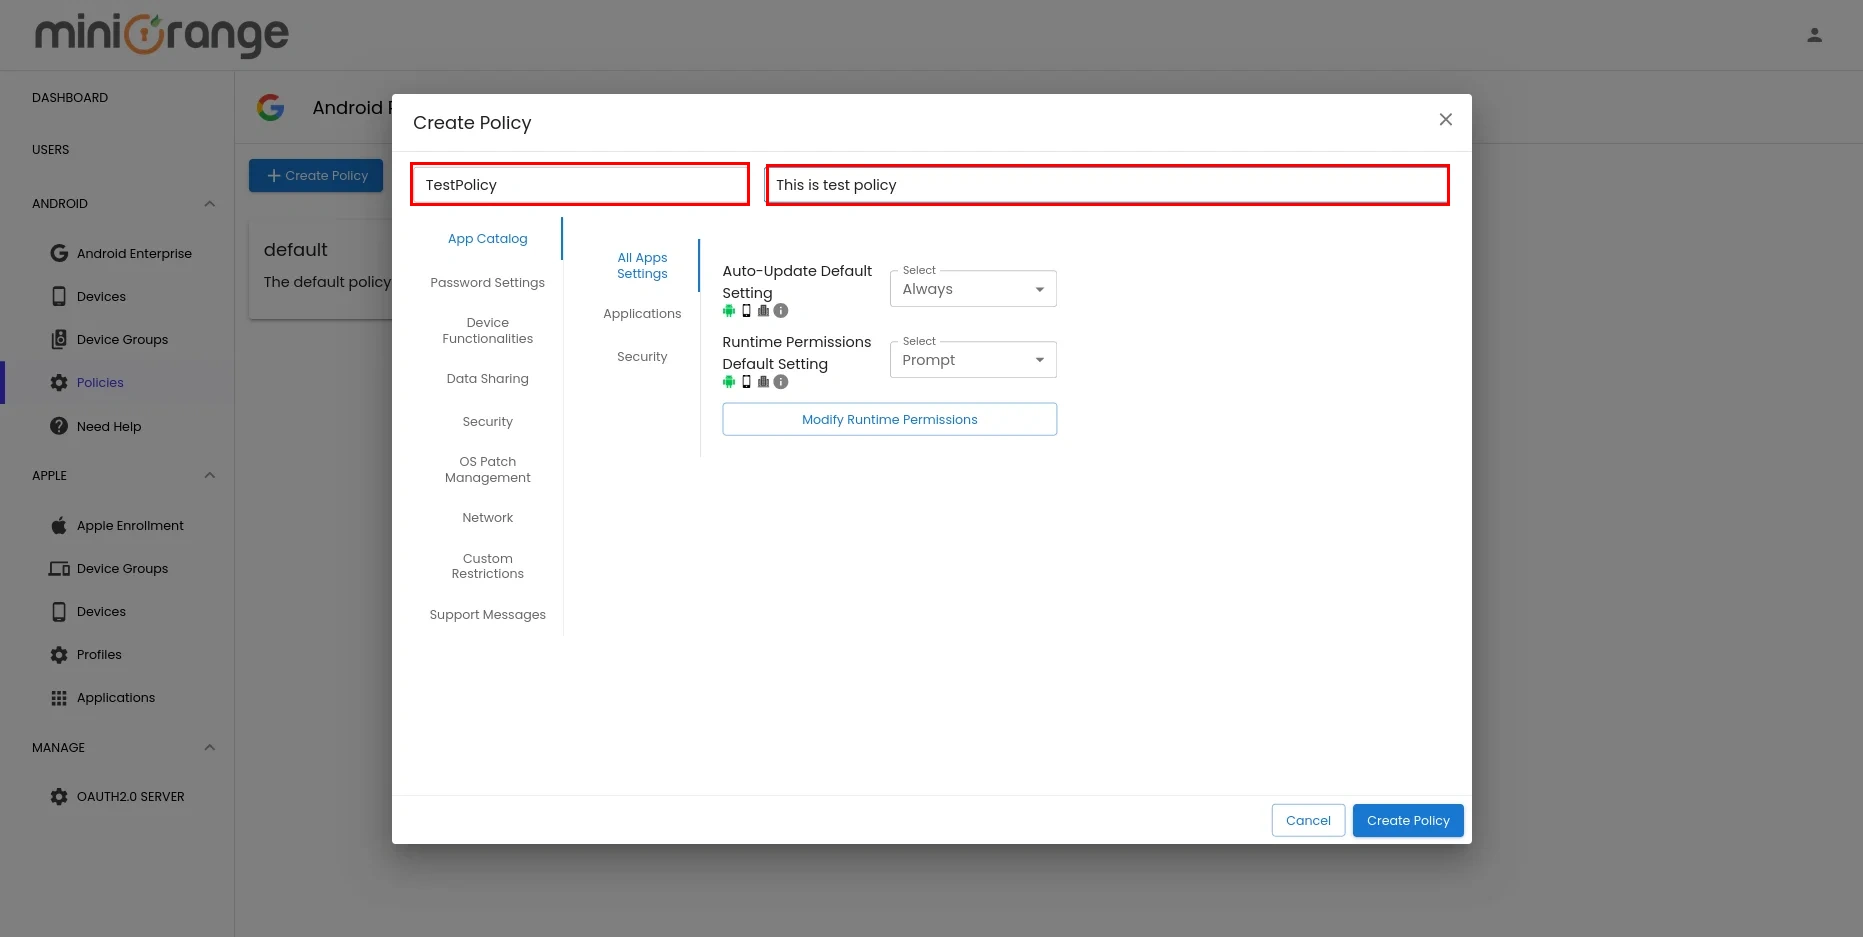
Task: Click the info icon beside Auto-Update Default Setting
Action: pyautogui.click(x=781, y=310)
